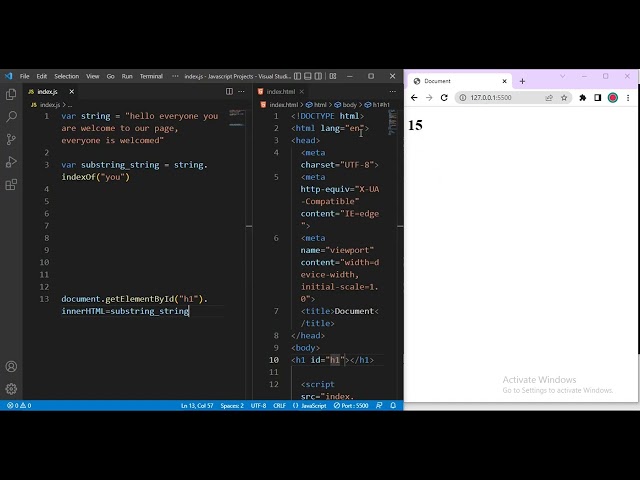Viewport: 640px width, 480px height.
Task: Change line ending via CRLF
Action: tap(280, 406)
